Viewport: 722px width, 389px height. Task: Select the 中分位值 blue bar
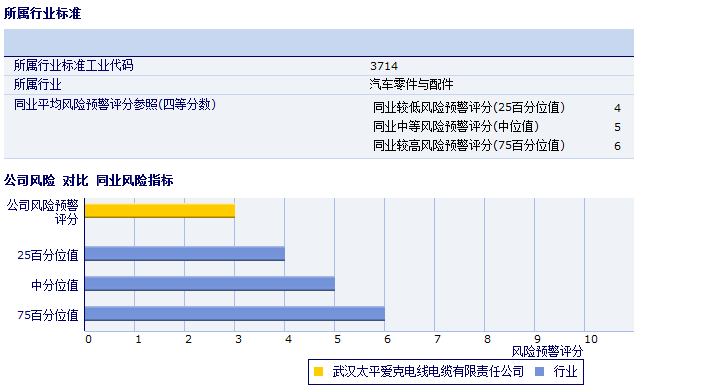click(x=210, y=284)
